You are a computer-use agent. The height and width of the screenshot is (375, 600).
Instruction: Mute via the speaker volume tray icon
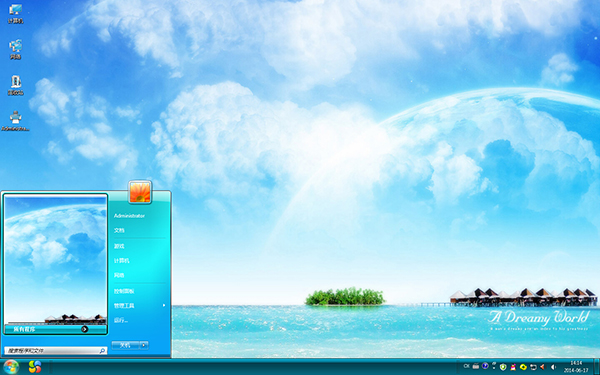553,367
